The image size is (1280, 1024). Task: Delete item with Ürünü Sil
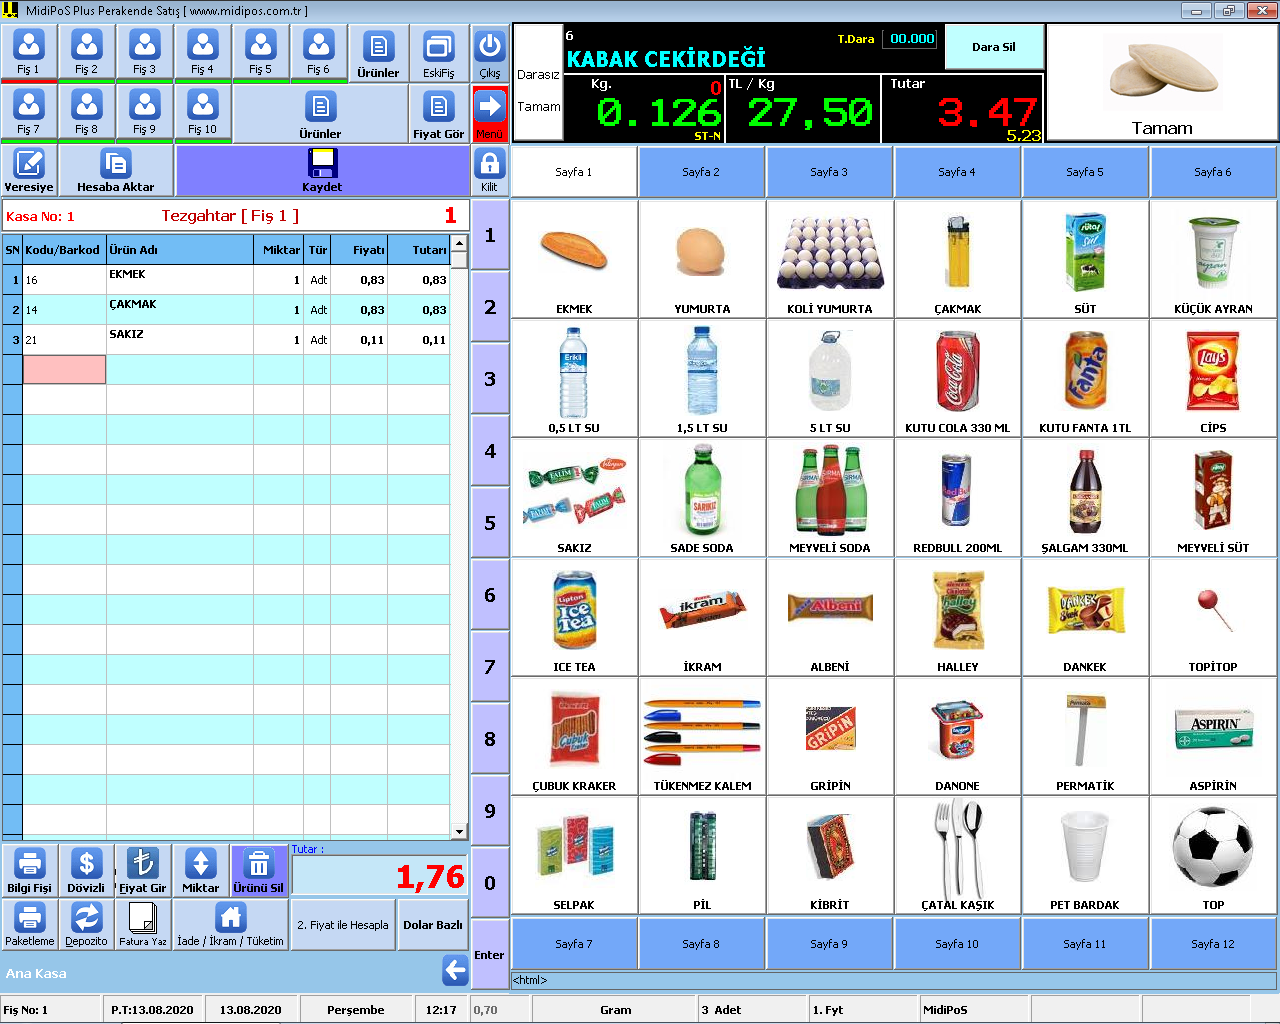coord(259,871)
